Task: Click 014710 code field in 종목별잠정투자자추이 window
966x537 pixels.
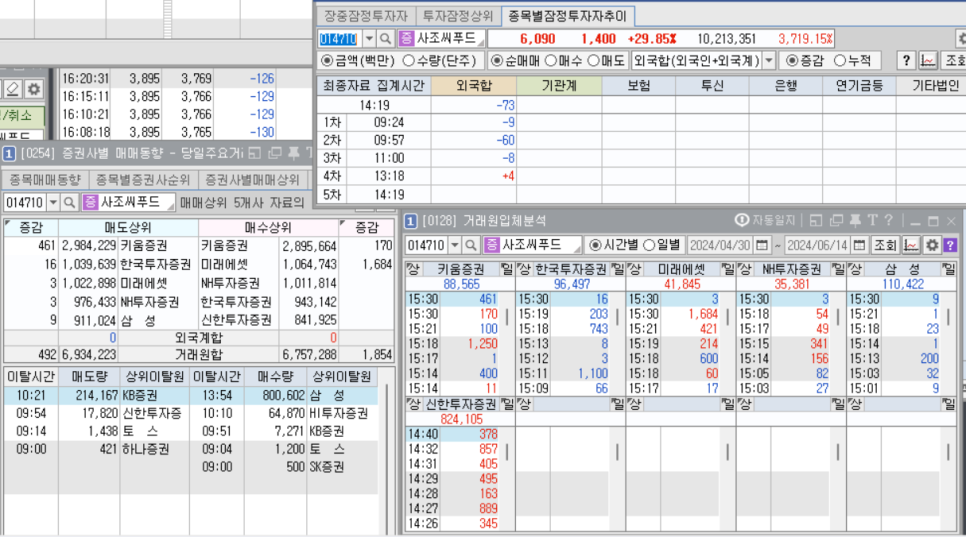Action: (x=339, y=39)
